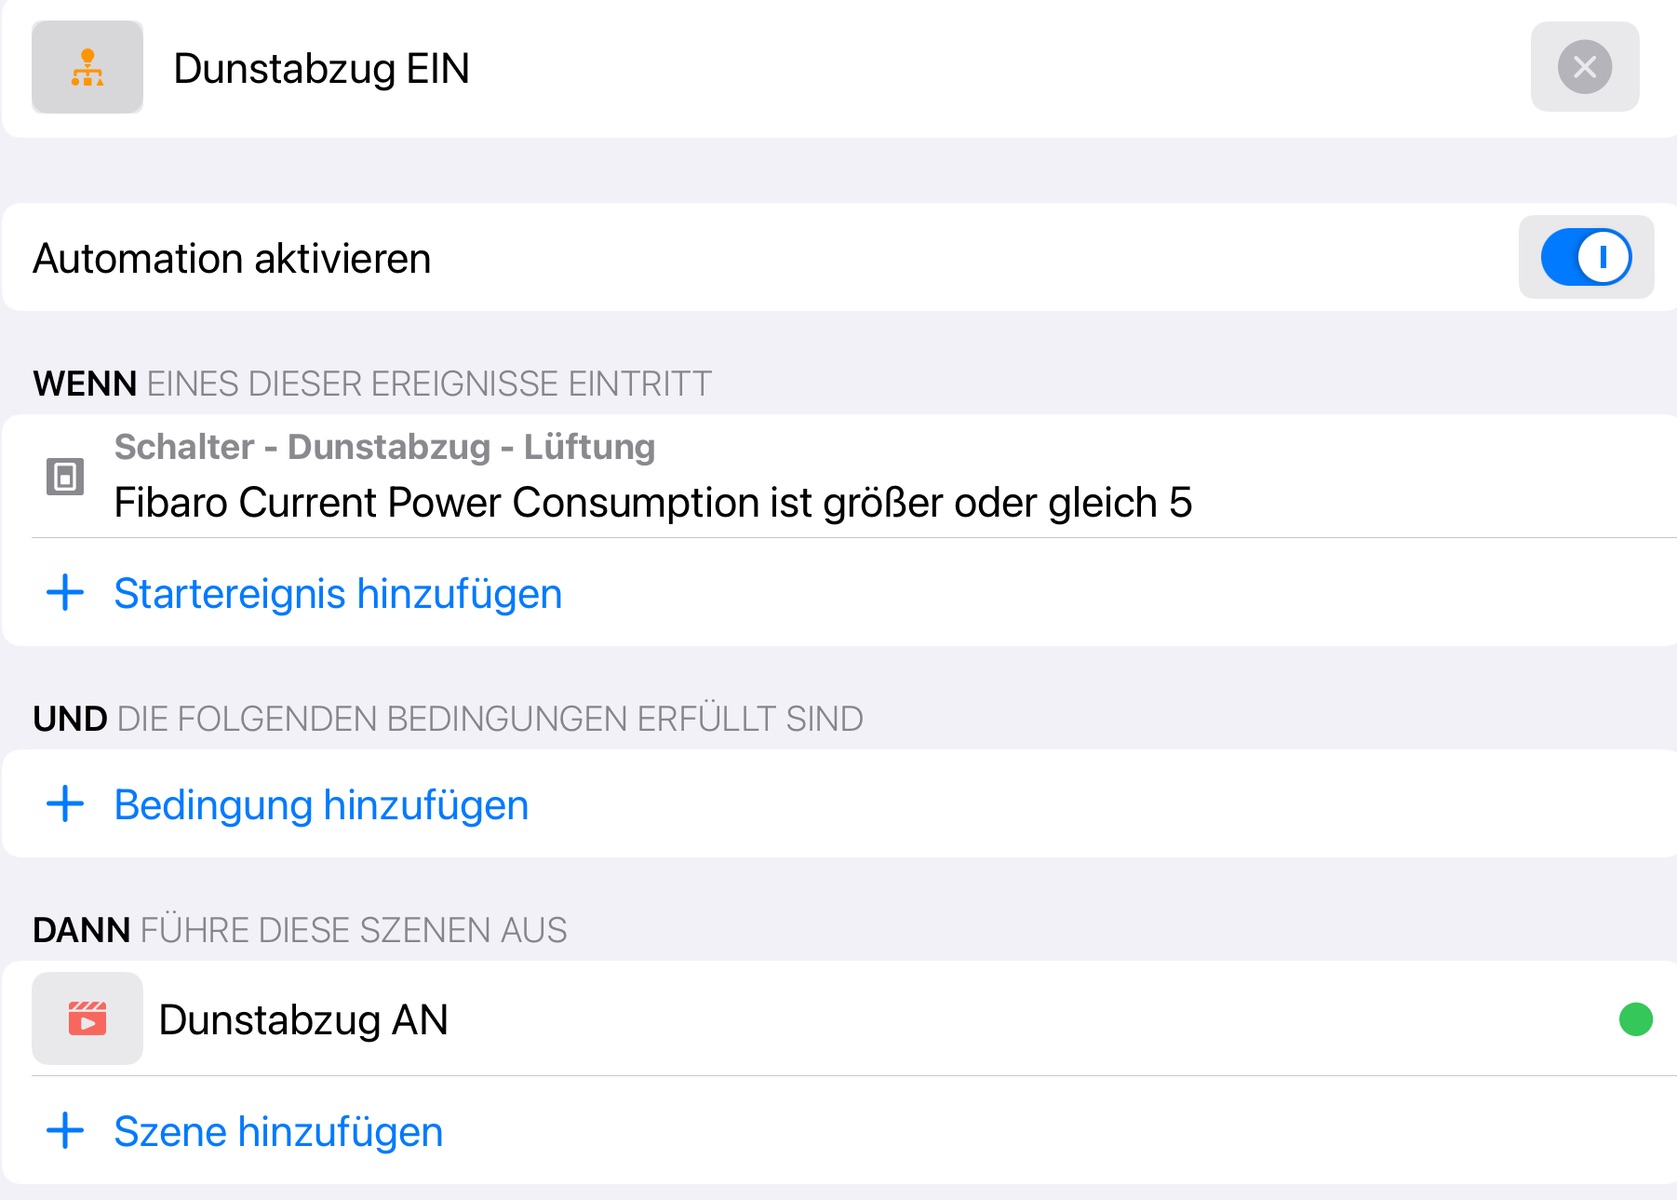Click the Automation aktivieren label
The image size is (1677, 1200).
pyautogui.click(x=232, y=259)
